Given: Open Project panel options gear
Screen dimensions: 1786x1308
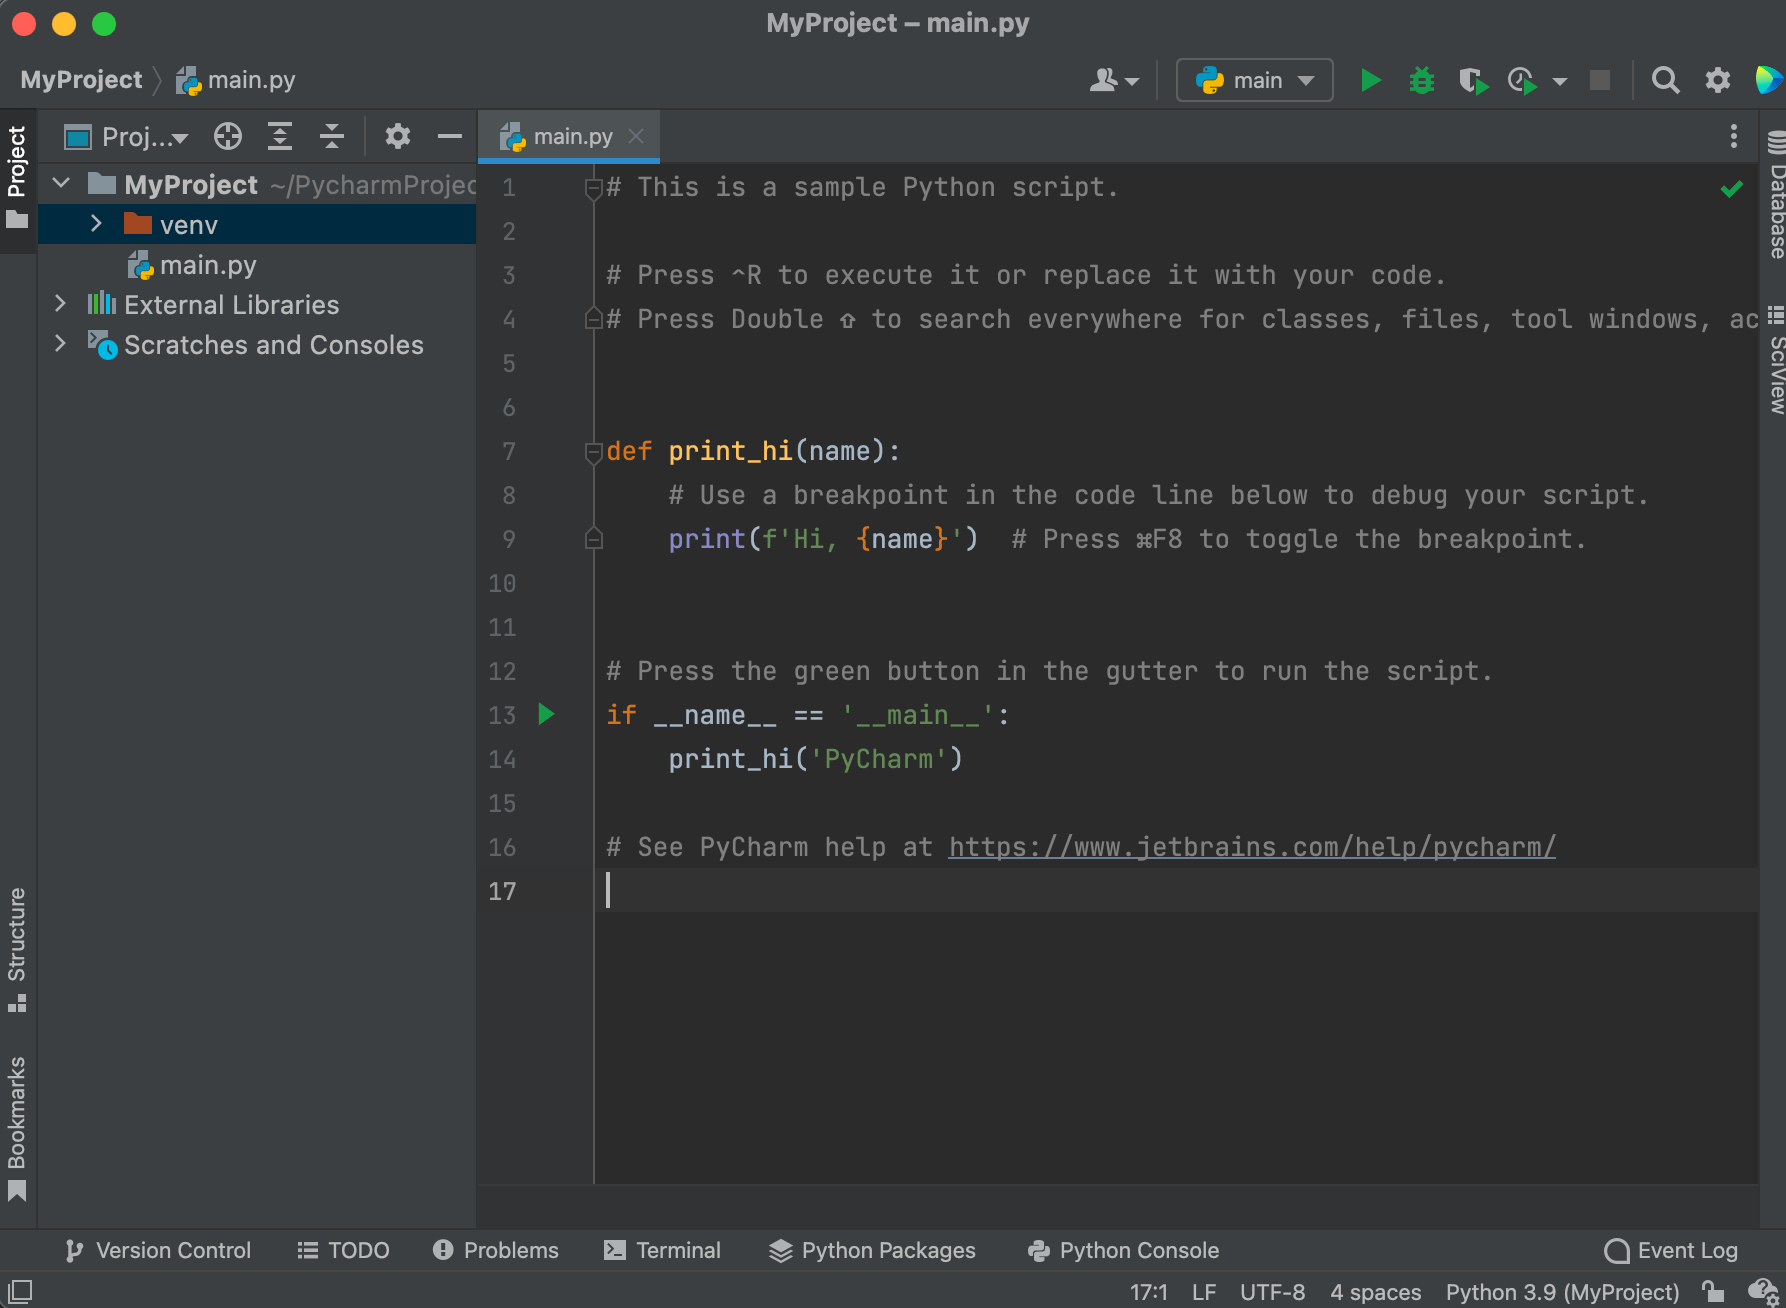Looking at the screenshot, I should pyautogui.click(x=398, y=136).
